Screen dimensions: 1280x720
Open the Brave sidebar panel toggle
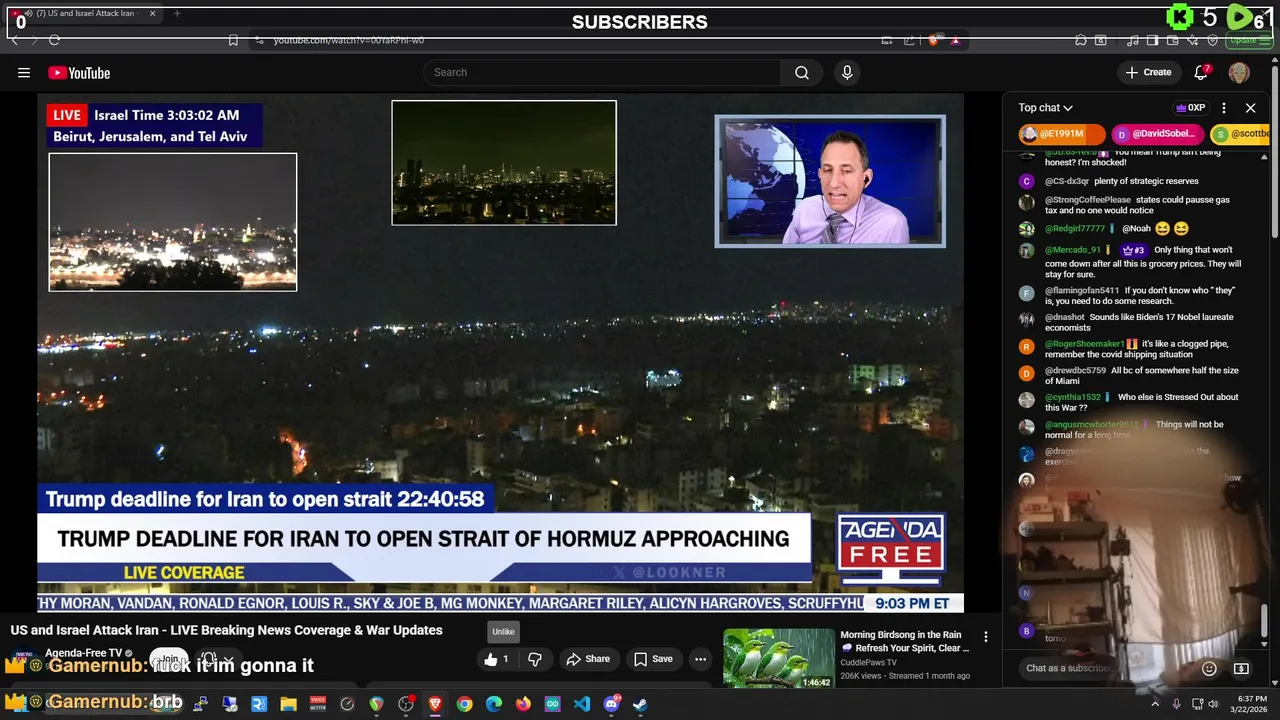pyautogui.click(x=1152, y=40)
